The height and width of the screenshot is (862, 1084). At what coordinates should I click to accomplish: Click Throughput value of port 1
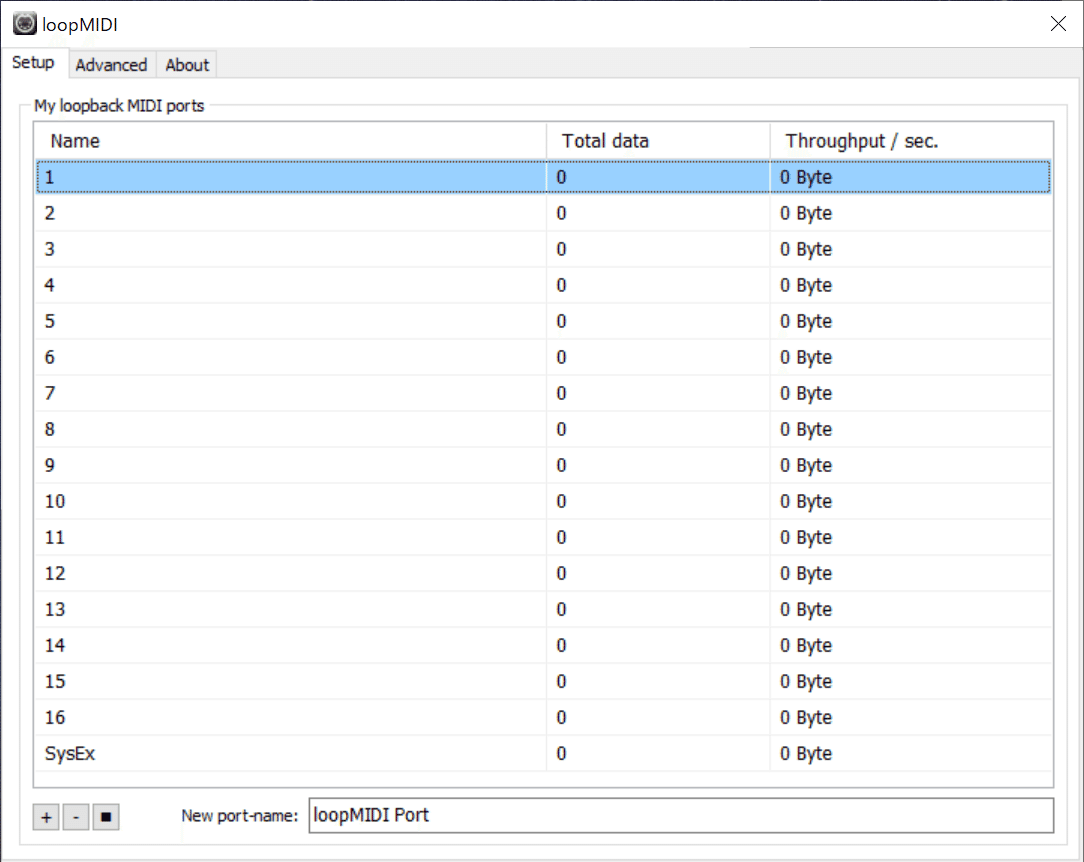pos(806,178)
